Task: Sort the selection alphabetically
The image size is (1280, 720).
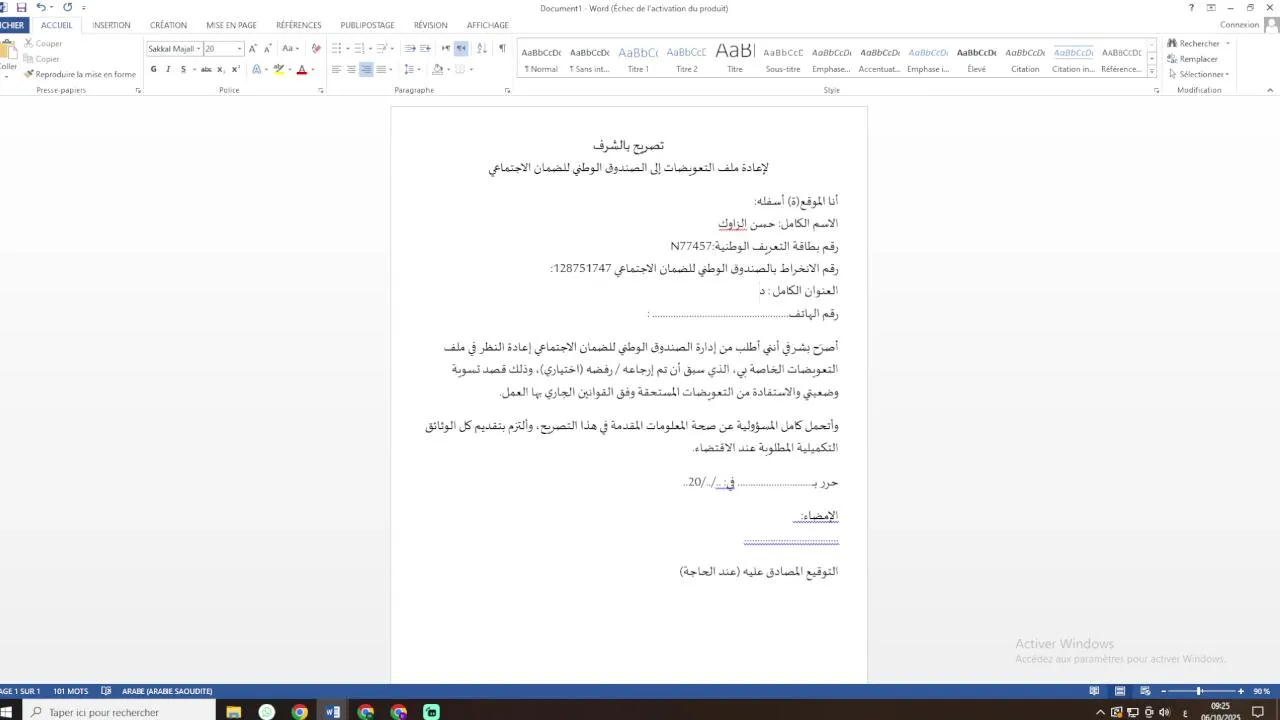Action: click(481, 48)
